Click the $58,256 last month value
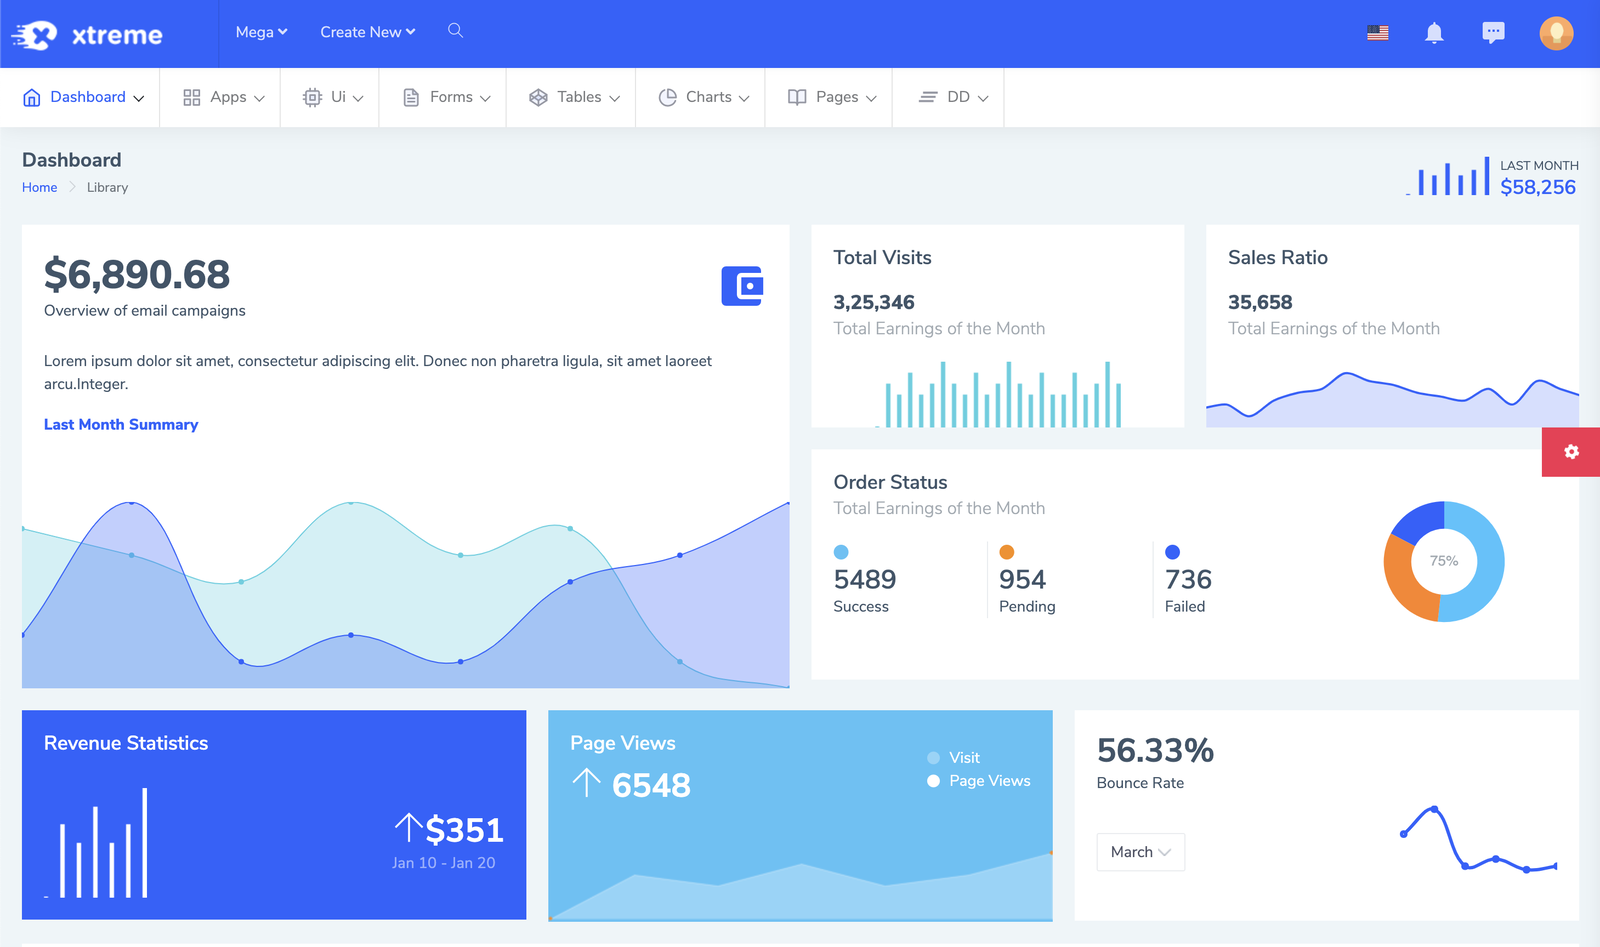Screen dimensions: 1600x947 click(x=1538, y=187)
